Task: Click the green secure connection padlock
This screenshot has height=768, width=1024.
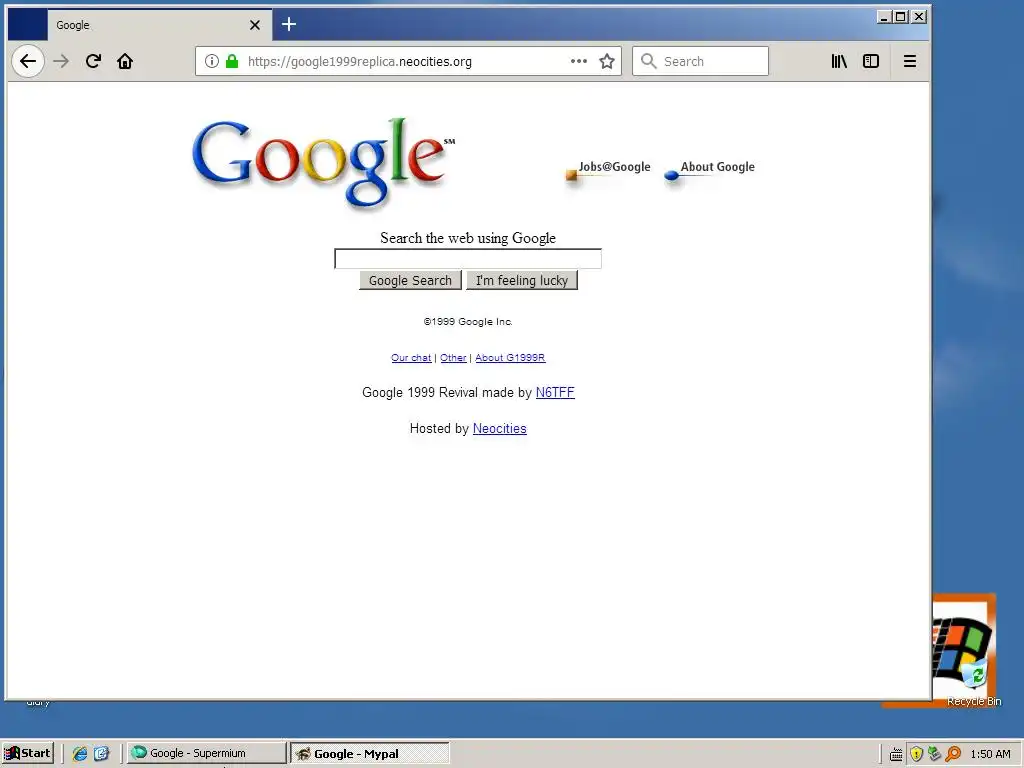Action: point(232,61)
